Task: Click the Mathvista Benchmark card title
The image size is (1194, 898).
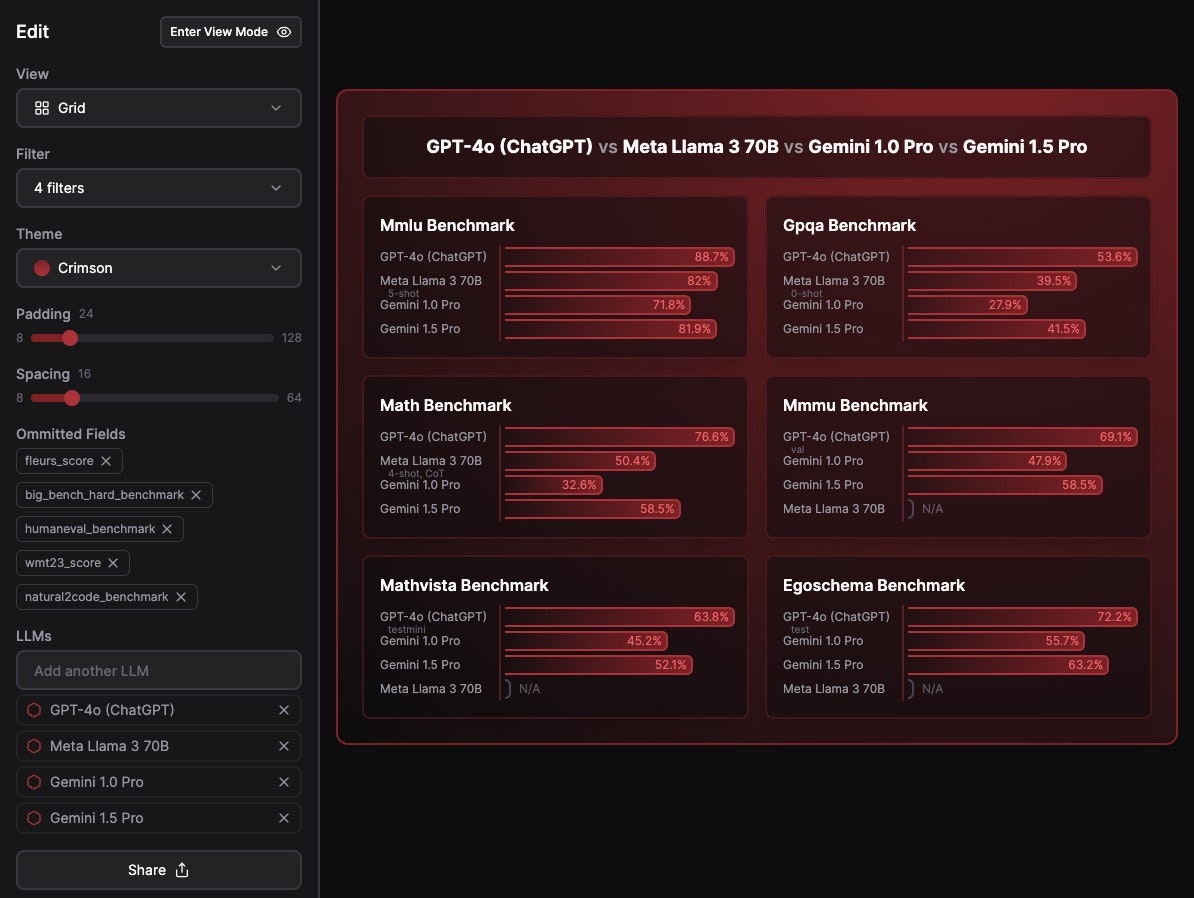Action: pos(464,585)
